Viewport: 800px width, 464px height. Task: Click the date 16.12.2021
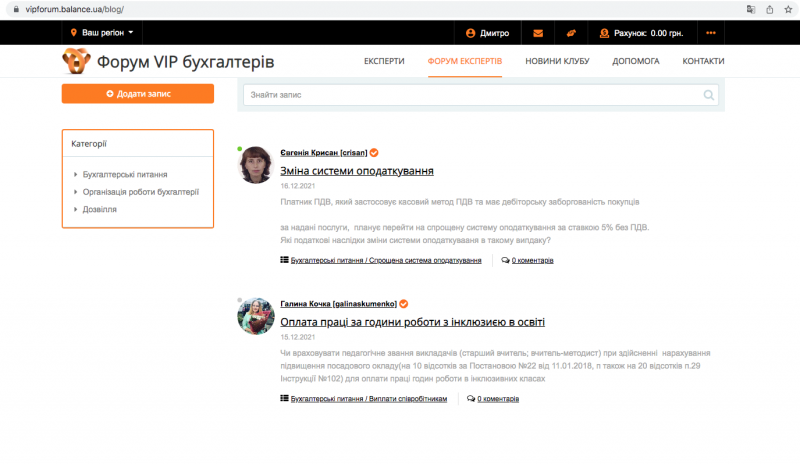click(297, 186)
